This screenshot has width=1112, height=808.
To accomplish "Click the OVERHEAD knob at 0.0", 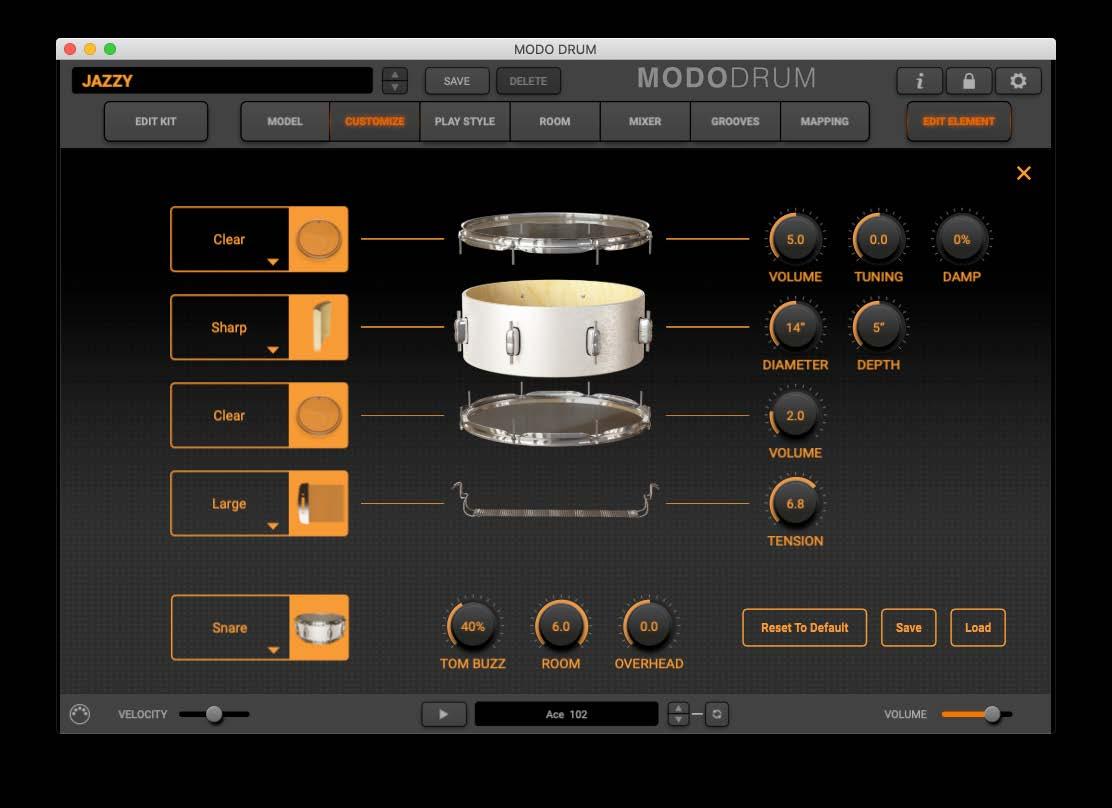I will coord(648,626).
